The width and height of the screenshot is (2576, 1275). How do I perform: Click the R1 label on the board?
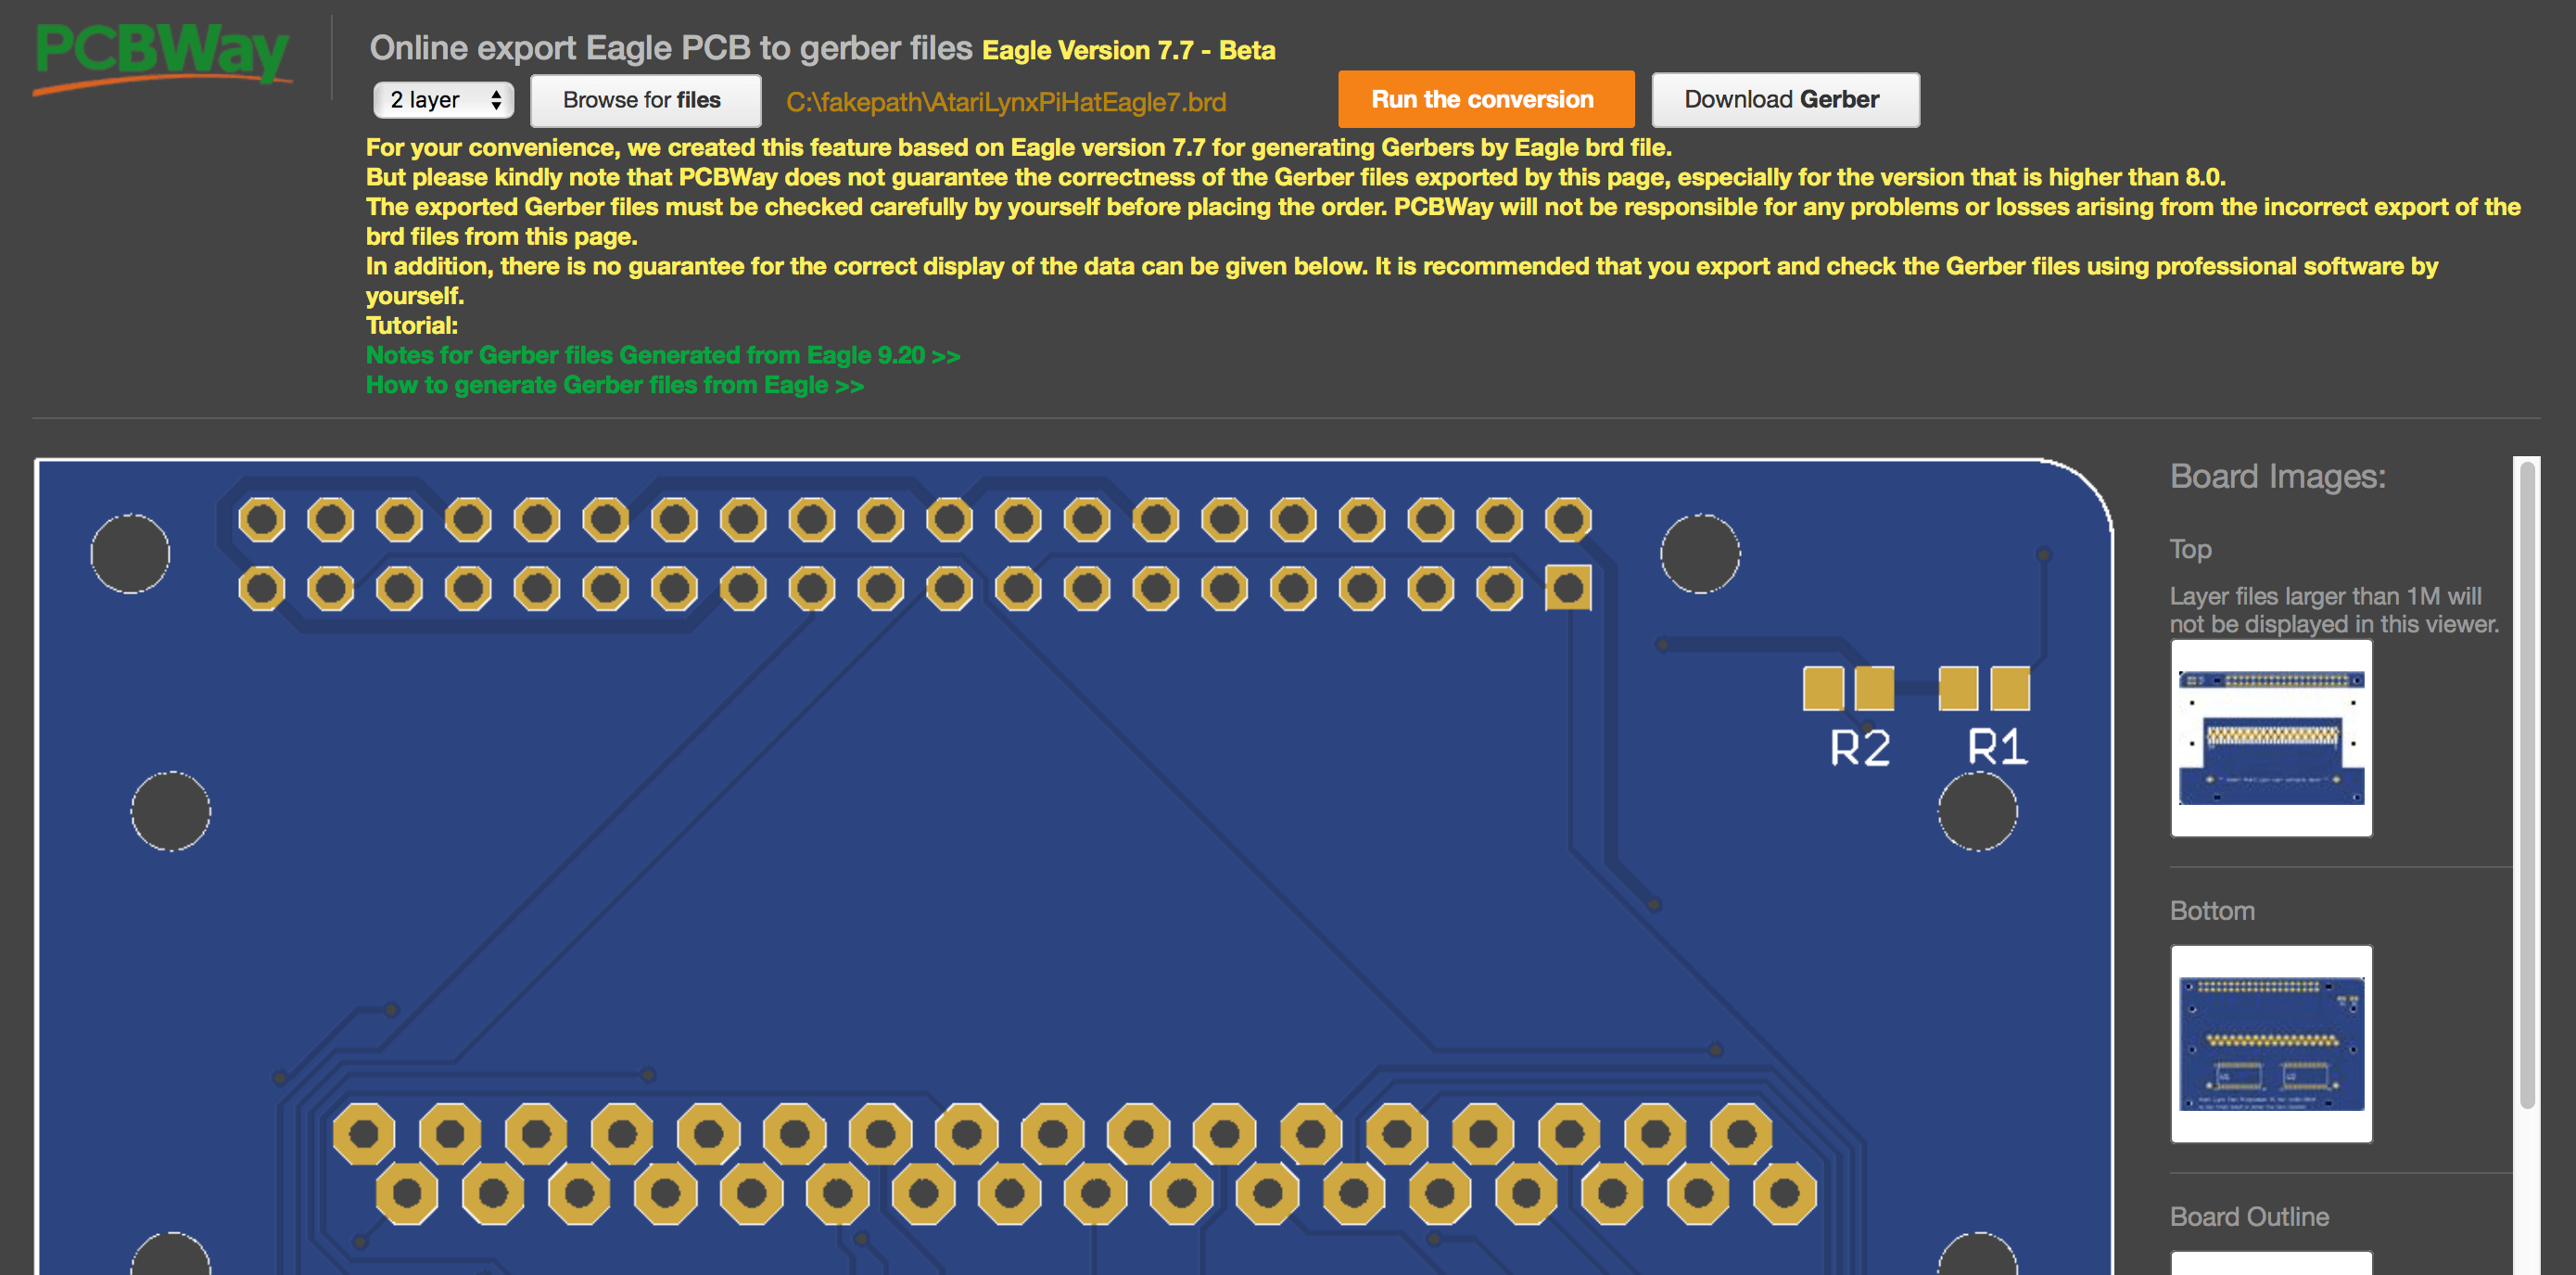tap(1997, 747)
